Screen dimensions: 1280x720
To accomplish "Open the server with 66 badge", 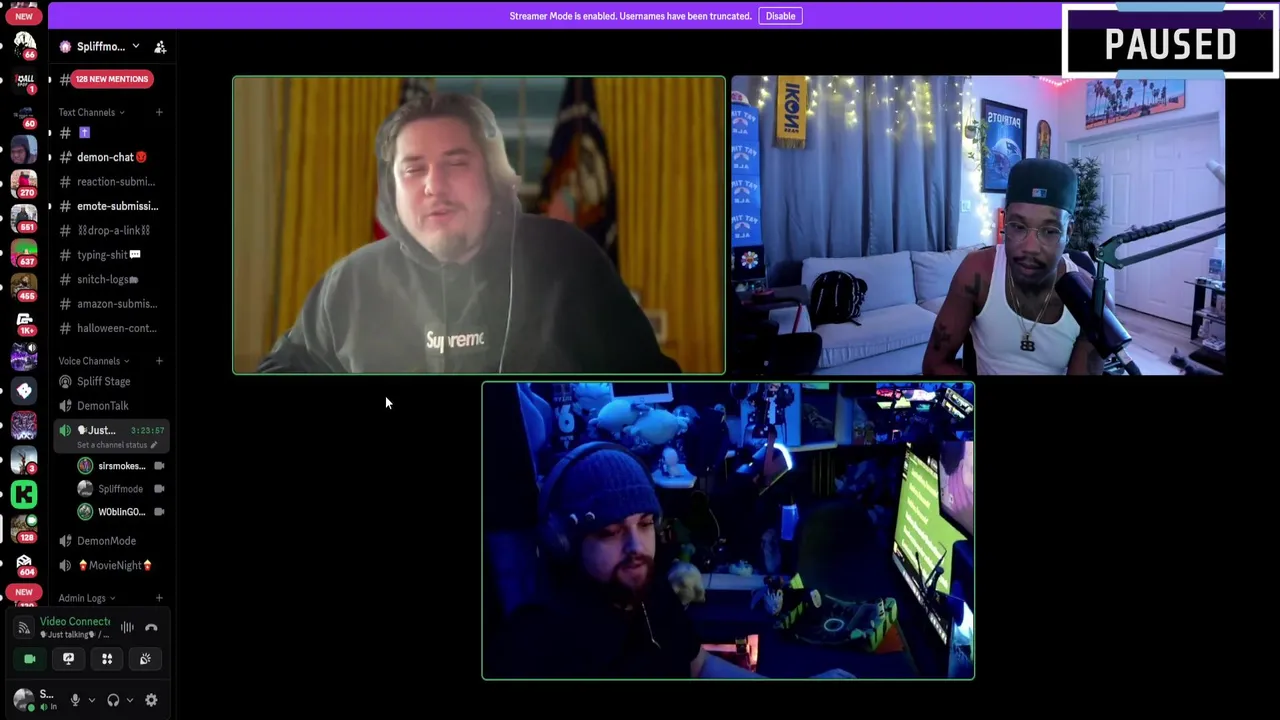I will coord(24,46).
